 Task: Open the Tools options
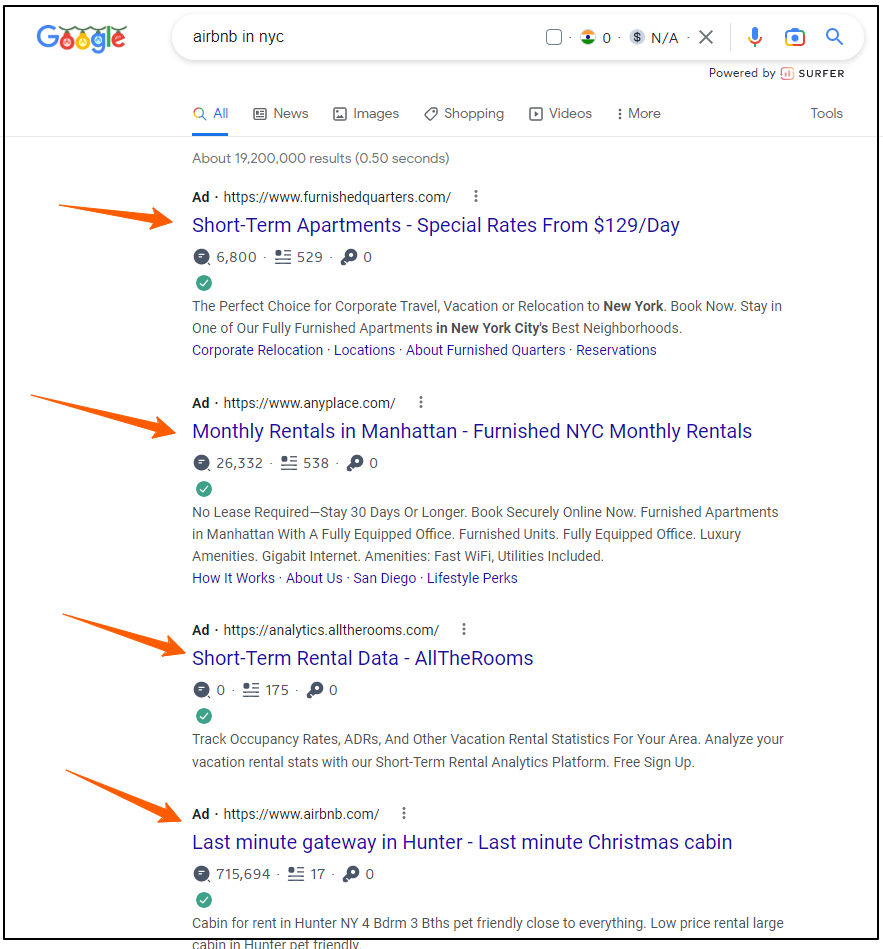(827, 114)
